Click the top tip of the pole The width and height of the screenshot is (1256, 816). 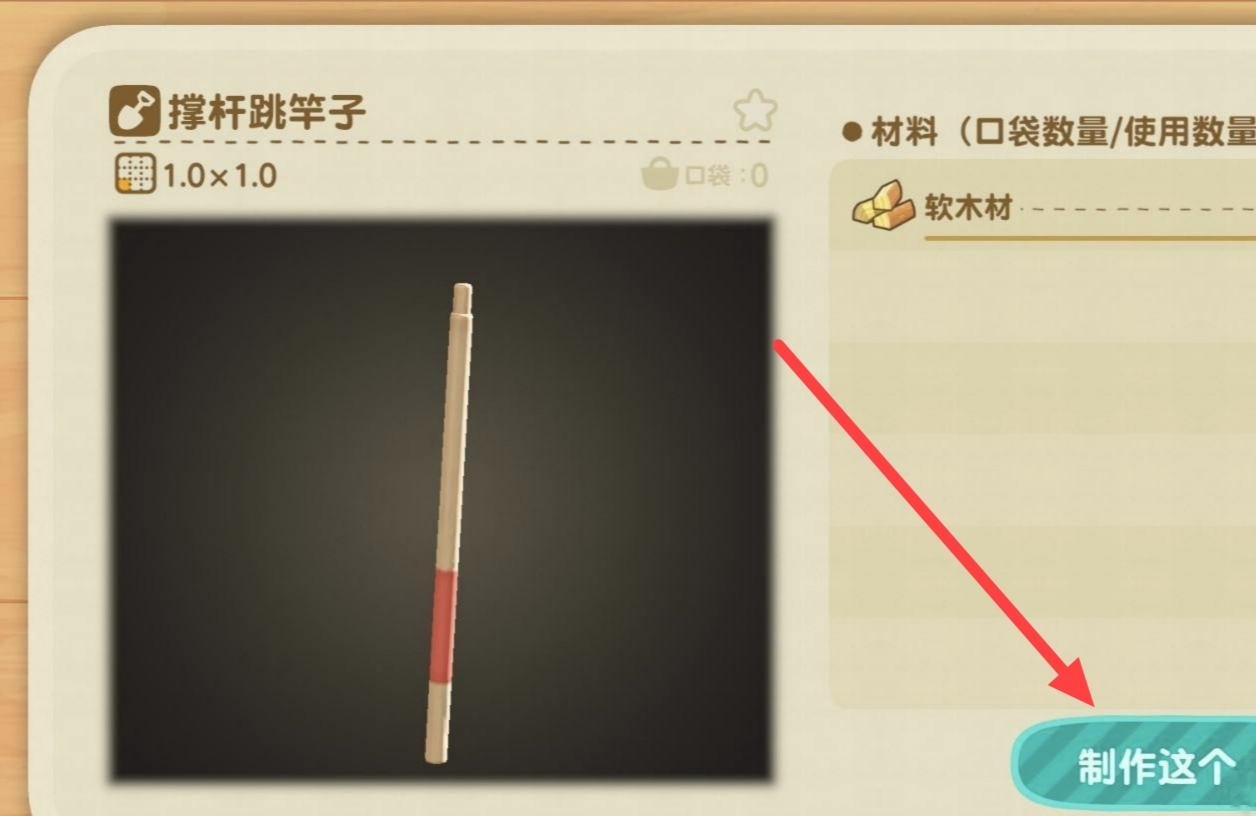click(462, 298)
